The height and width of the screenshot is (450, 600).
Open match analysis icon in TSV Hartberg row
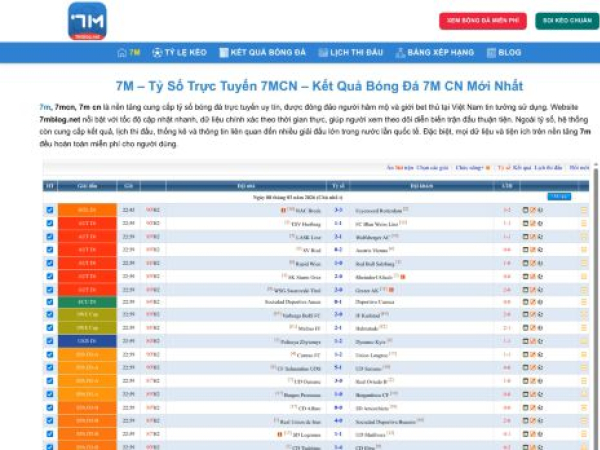525,223
